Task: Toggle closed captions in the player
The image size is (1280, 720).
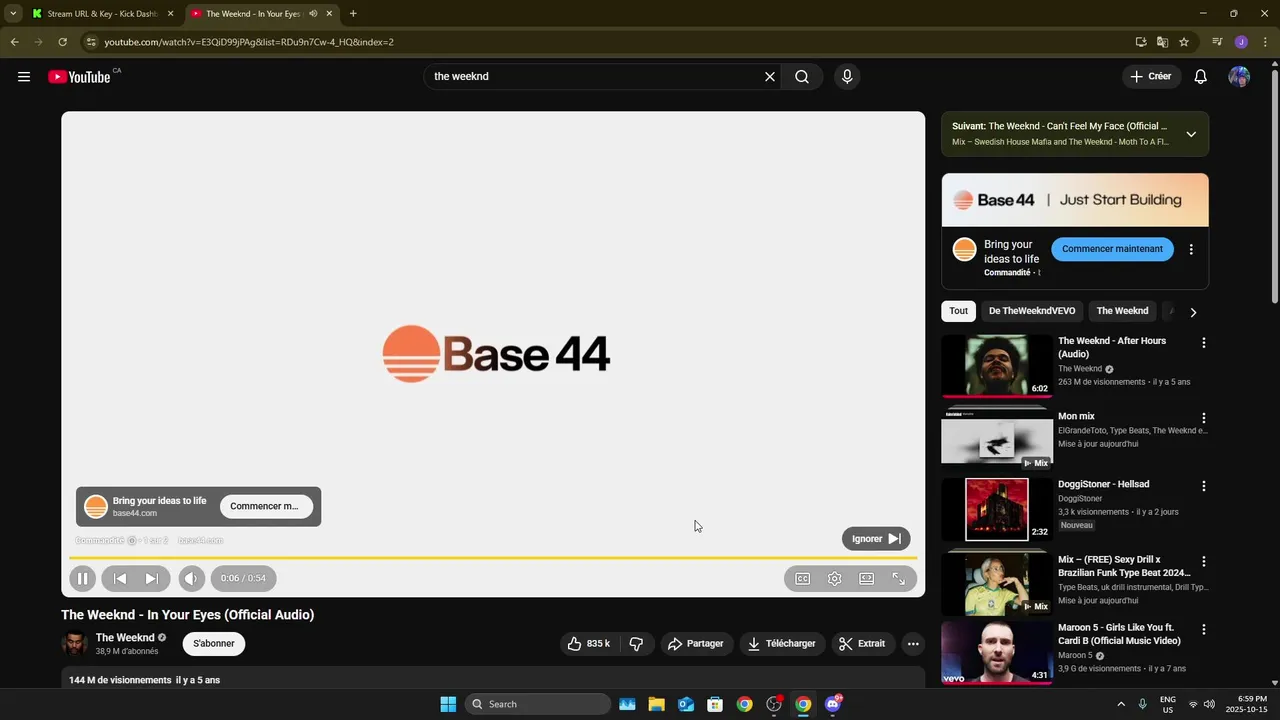Action: (x=802, y=578)
